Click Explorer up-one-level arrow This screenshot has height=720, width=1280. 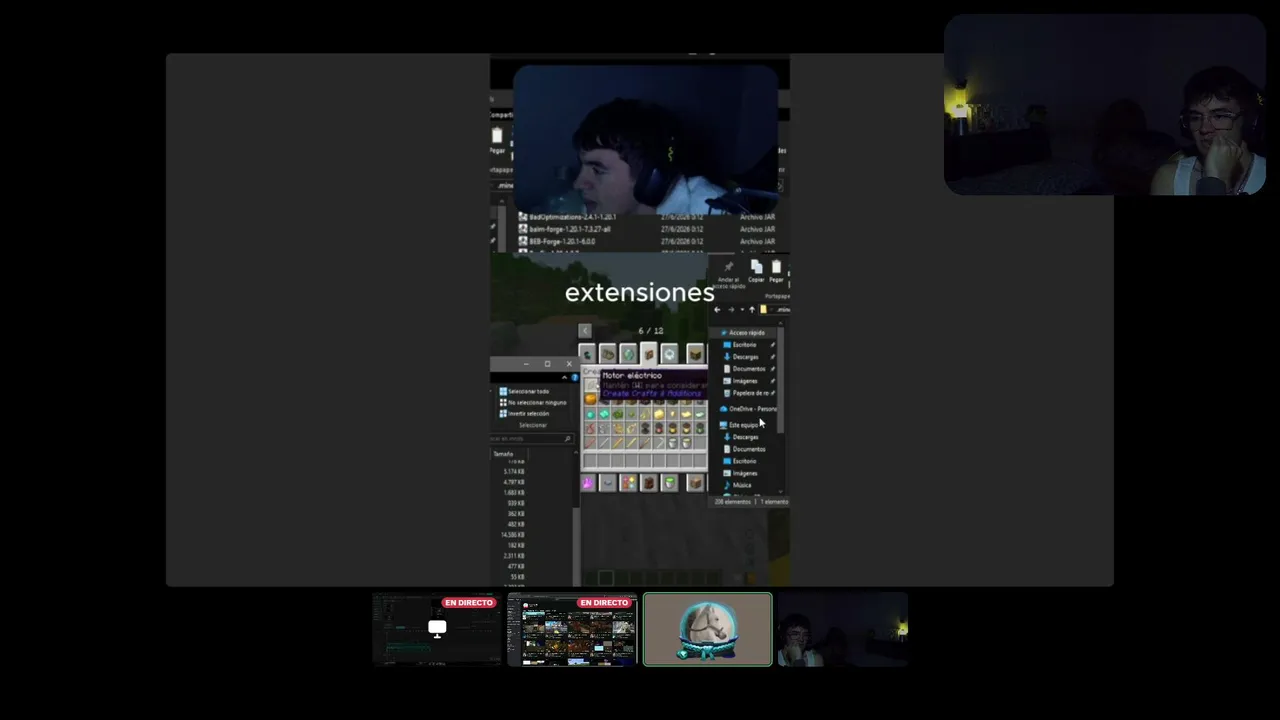coord(752,310)
